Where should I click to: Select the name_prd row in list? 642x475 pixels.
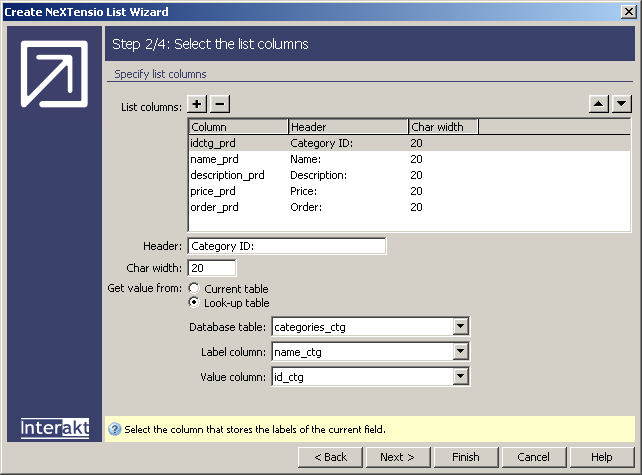click(214, 159)
